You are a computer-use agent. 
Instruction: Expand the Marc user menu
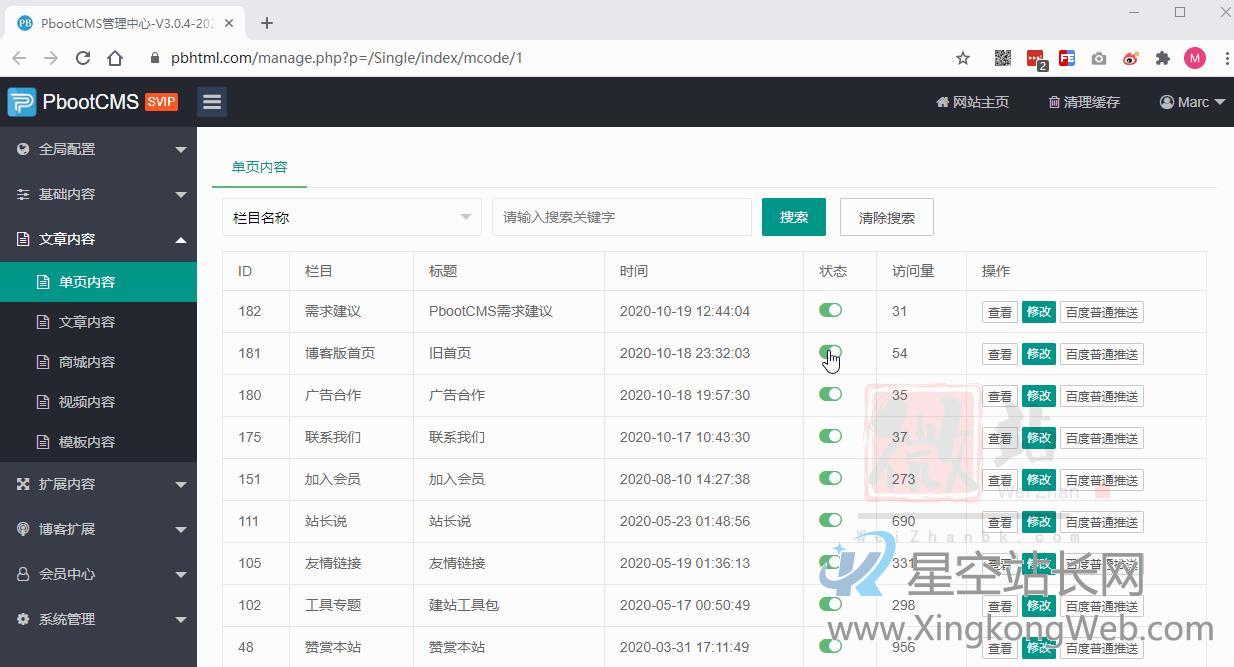pos(1191,101)
